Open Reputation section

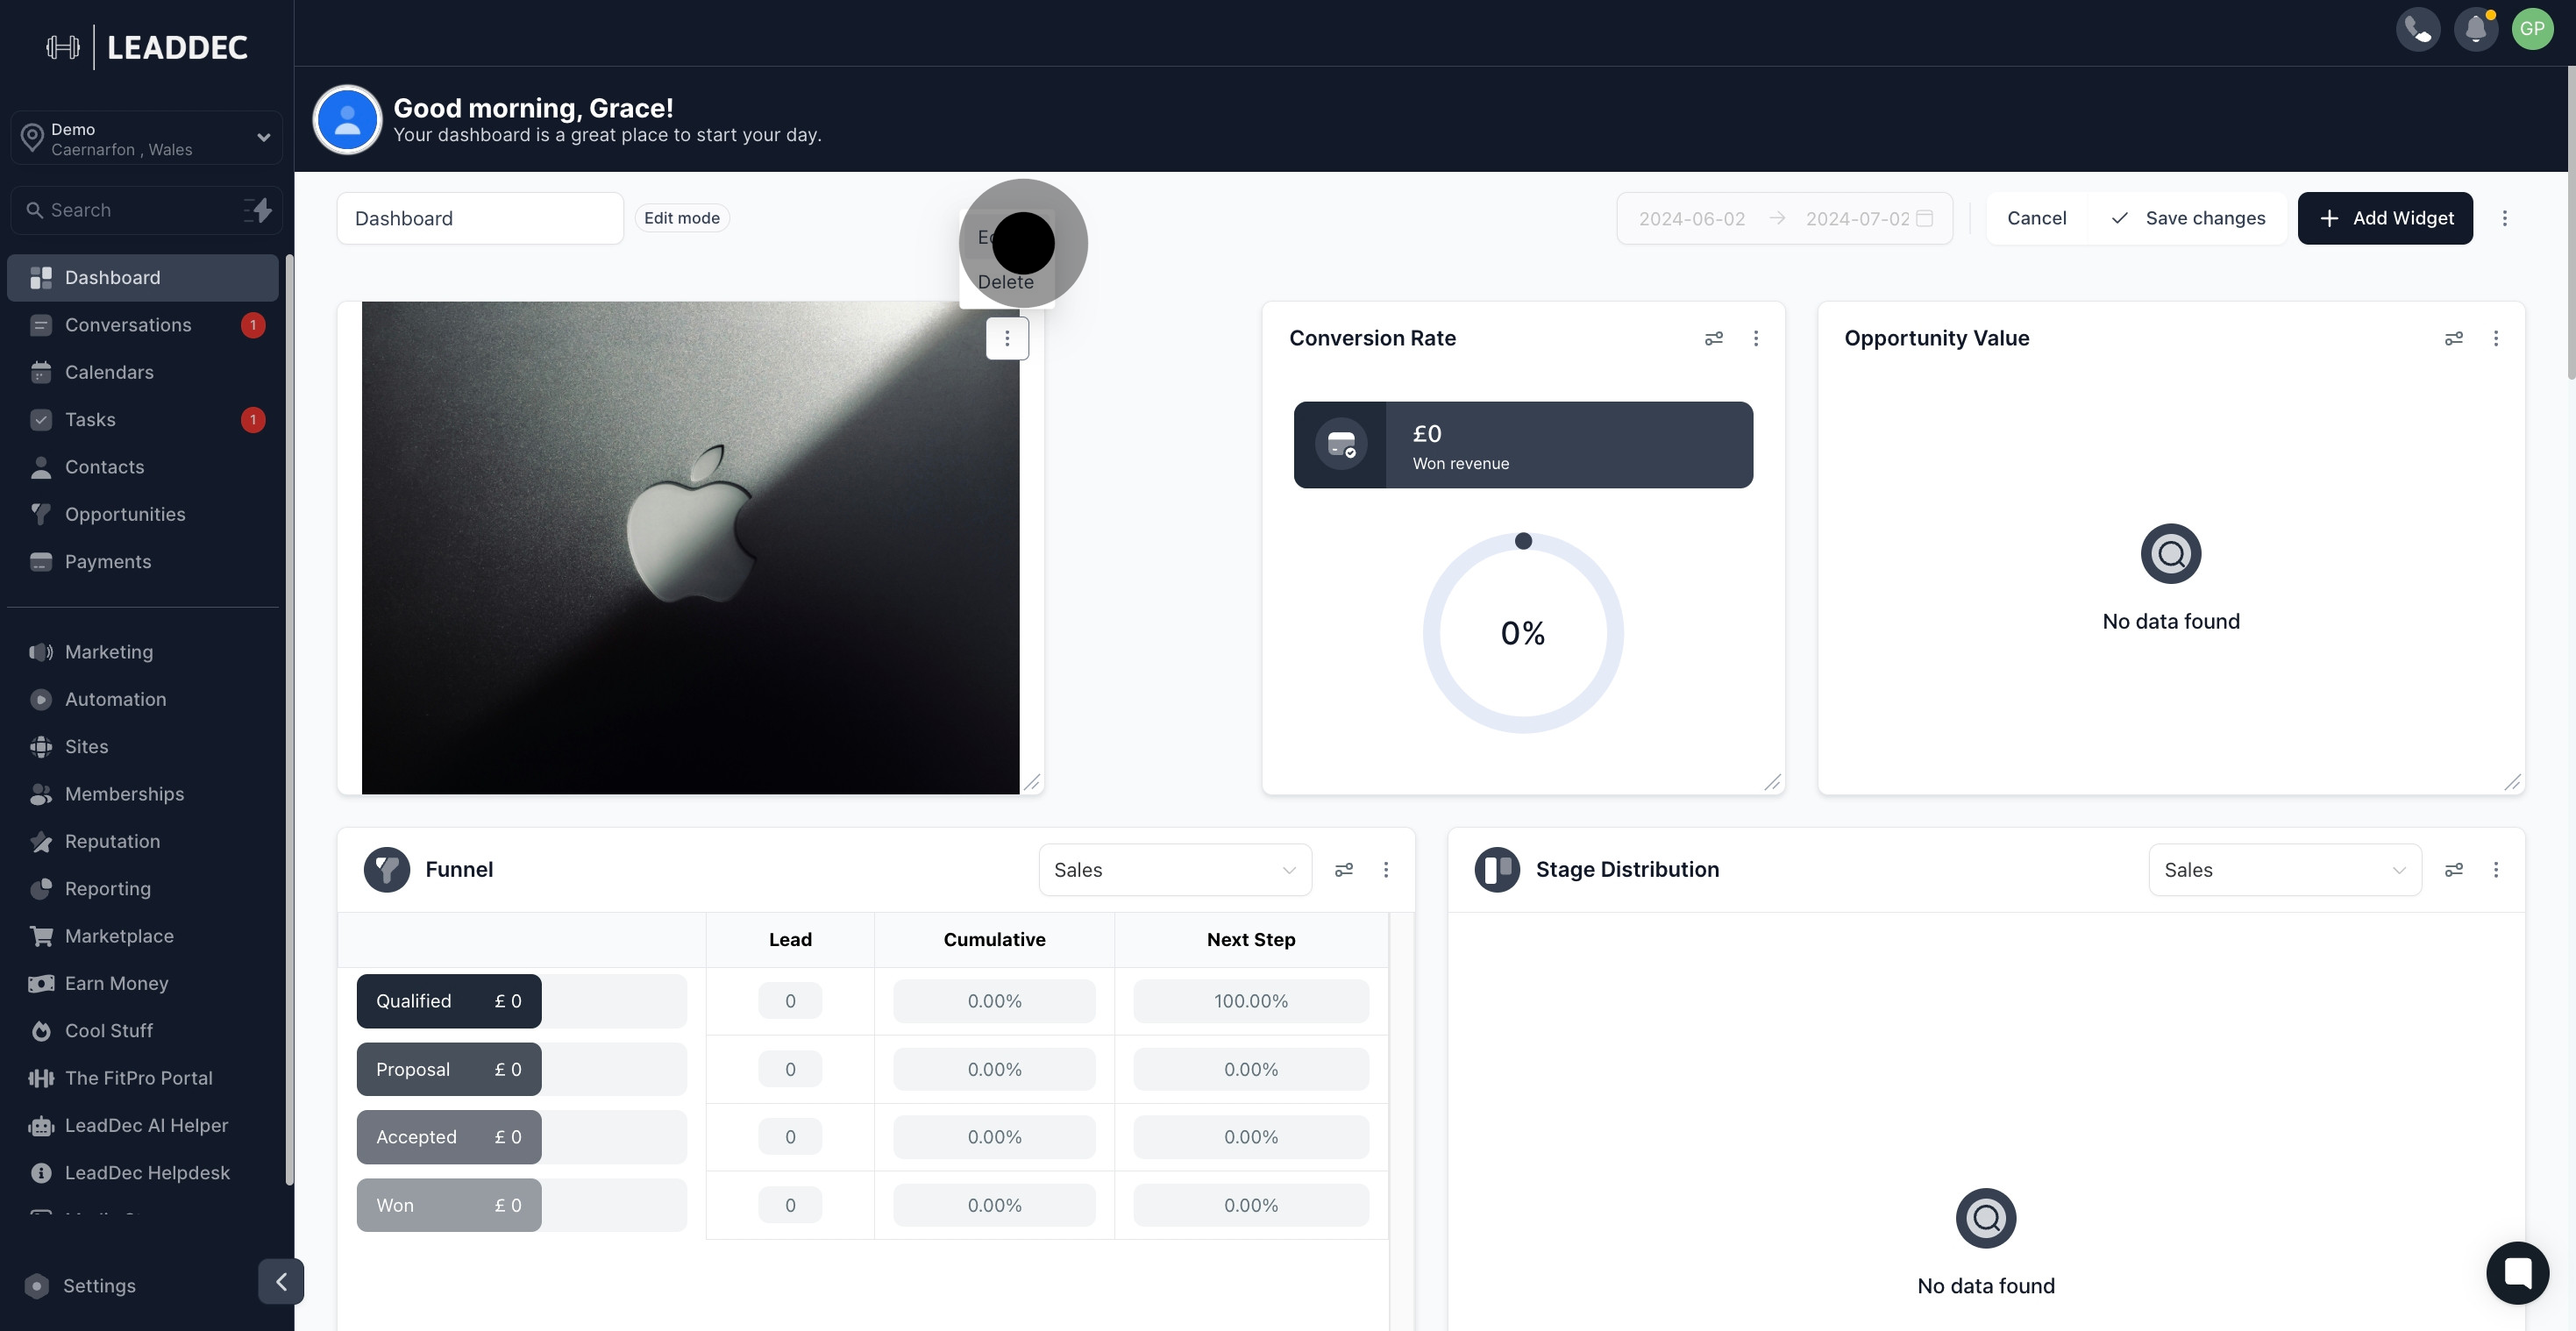tap(143, 841)
